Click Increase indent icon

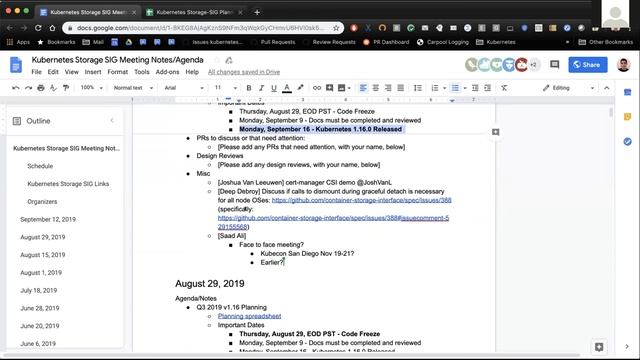487,88
